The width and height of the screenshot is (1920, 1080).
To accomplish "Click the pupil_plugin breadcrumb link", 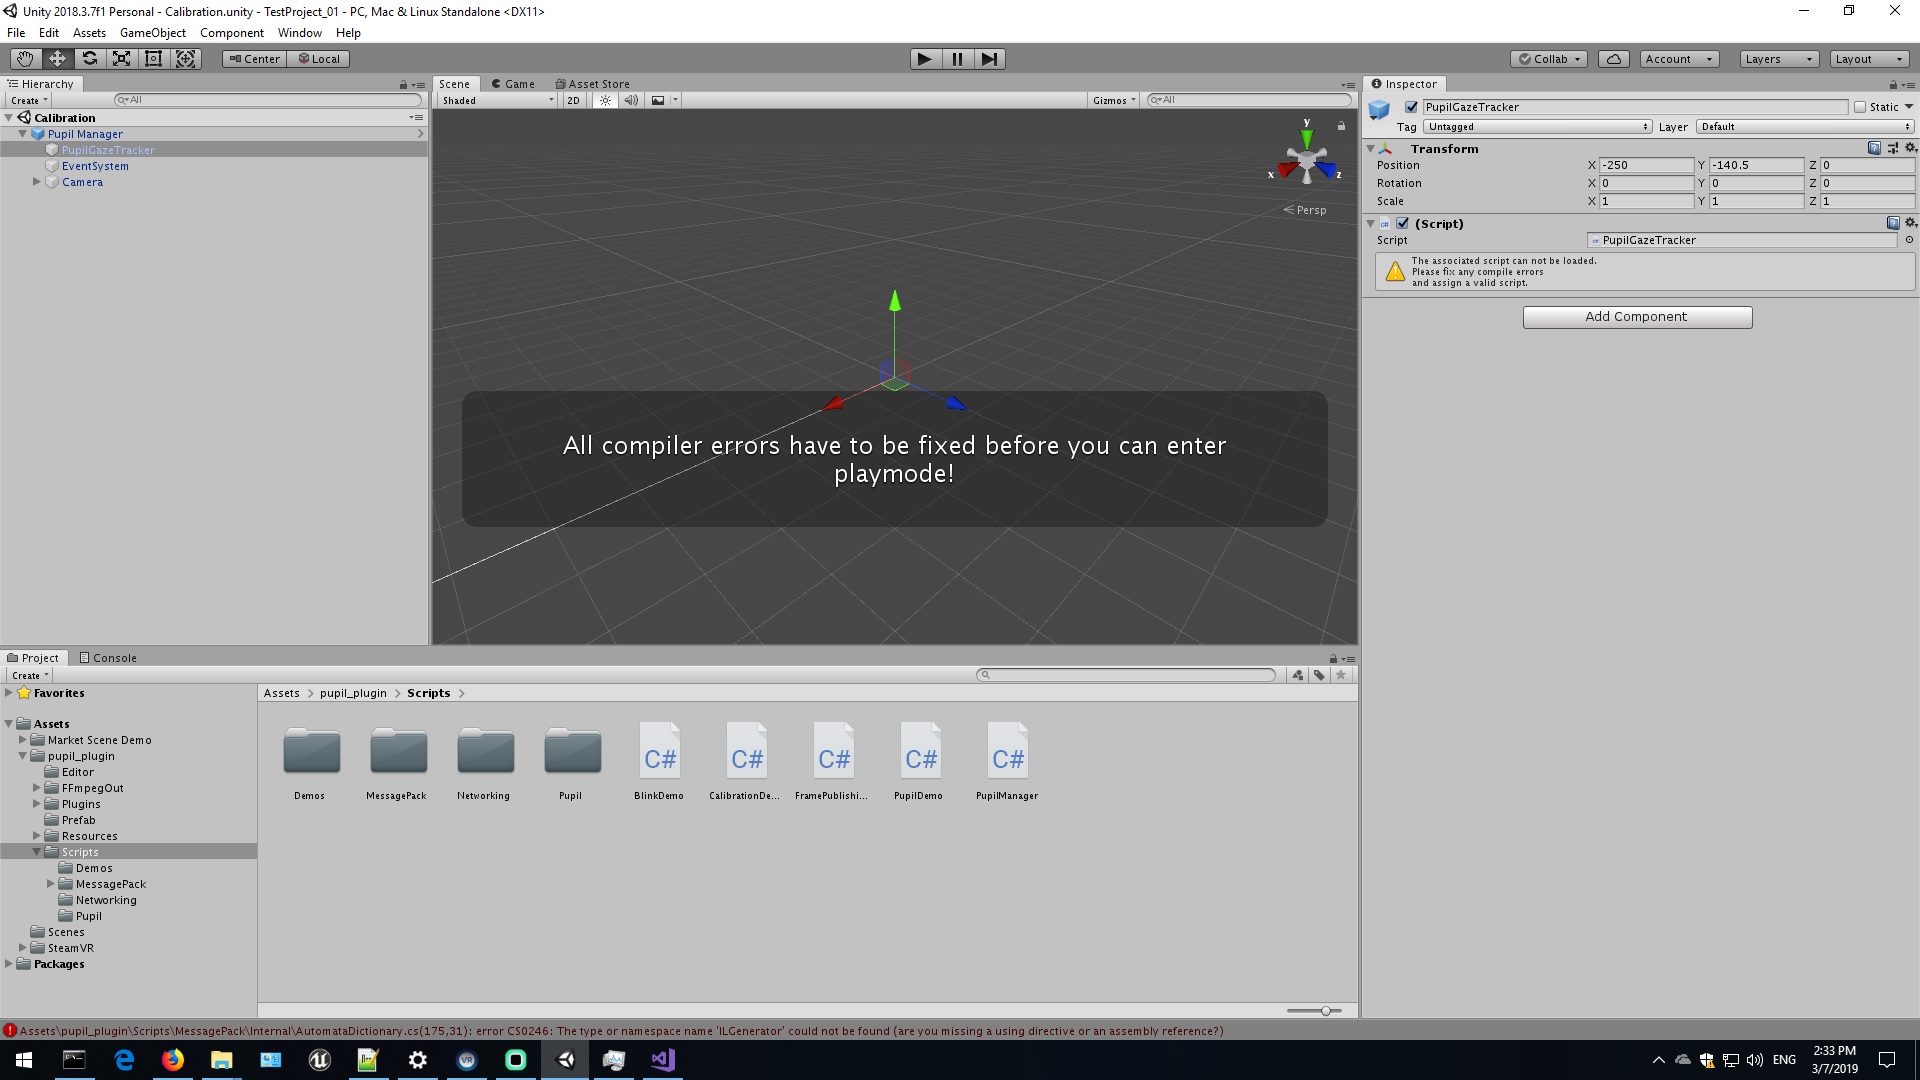I will click(x=353, y=693).
